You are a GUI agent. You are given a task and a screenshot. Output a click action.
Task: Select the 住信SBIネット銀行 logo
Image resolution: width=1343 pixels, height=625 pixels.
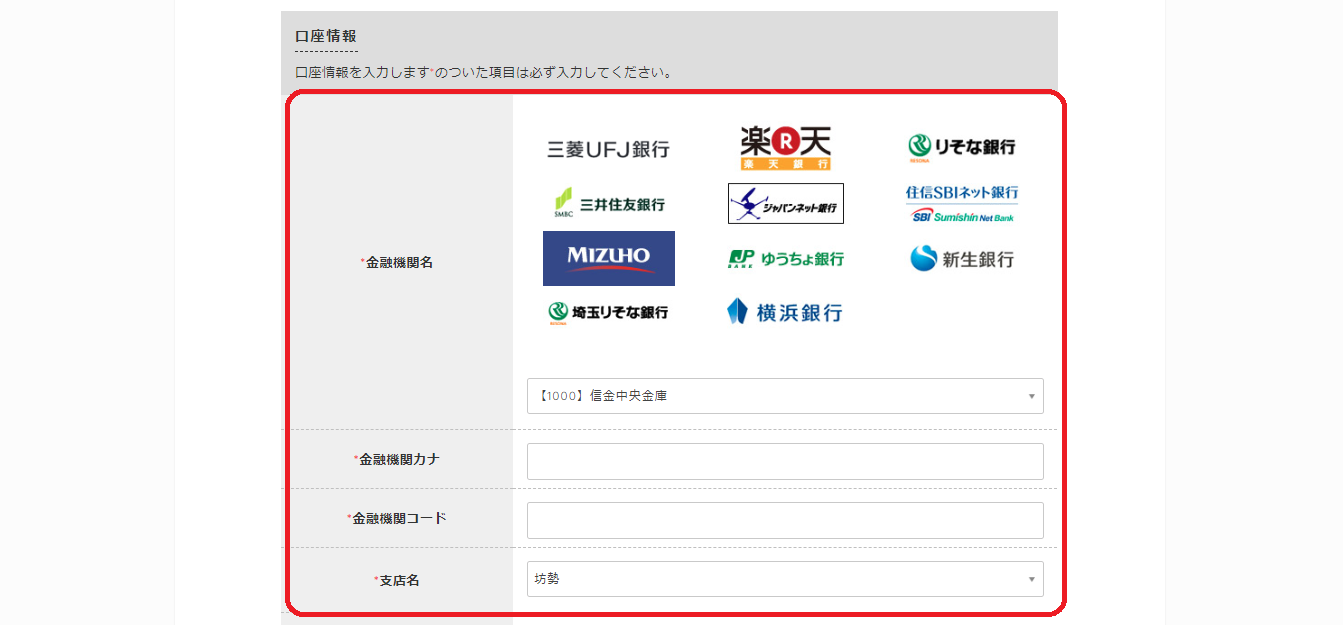pyautogui.click(x=962, y=203)
